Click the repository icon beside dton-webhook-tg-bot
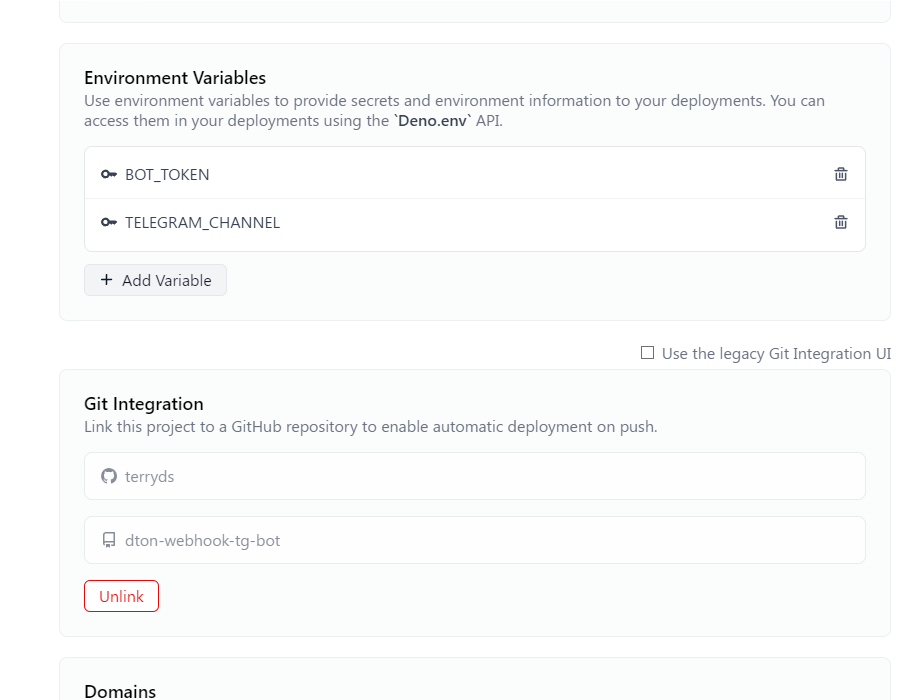 click(x=109, y=540)
